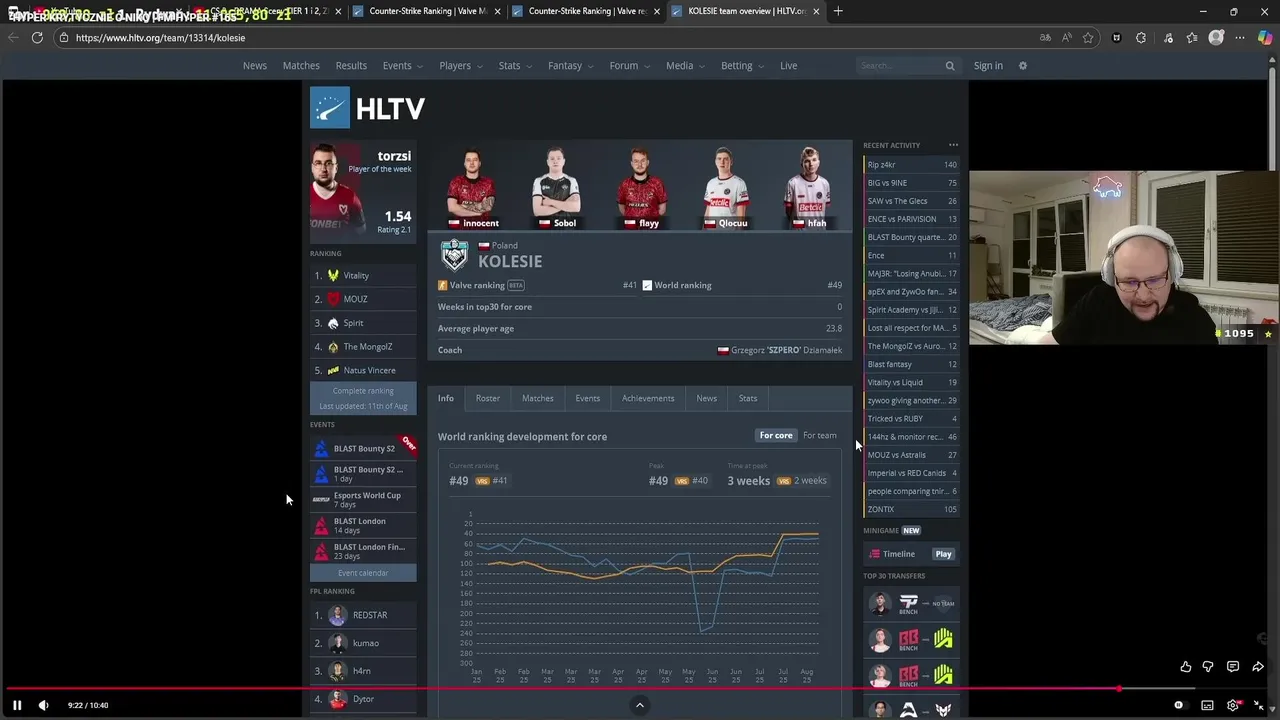Like the video with thumbs up icon
1280x720 pixels.
pos(1185,667)
